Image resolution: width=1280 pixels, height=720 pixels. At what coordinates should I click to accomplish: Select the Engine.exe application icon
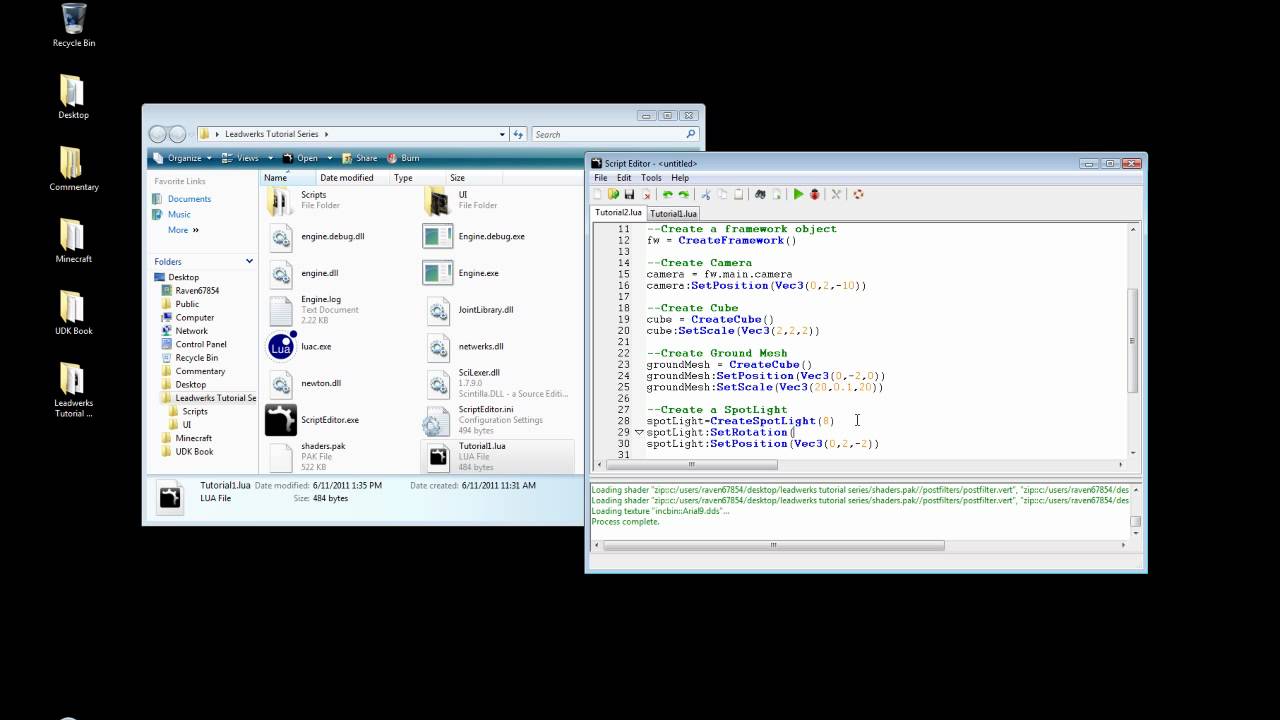pyautogui.click(x=438, y=272)
